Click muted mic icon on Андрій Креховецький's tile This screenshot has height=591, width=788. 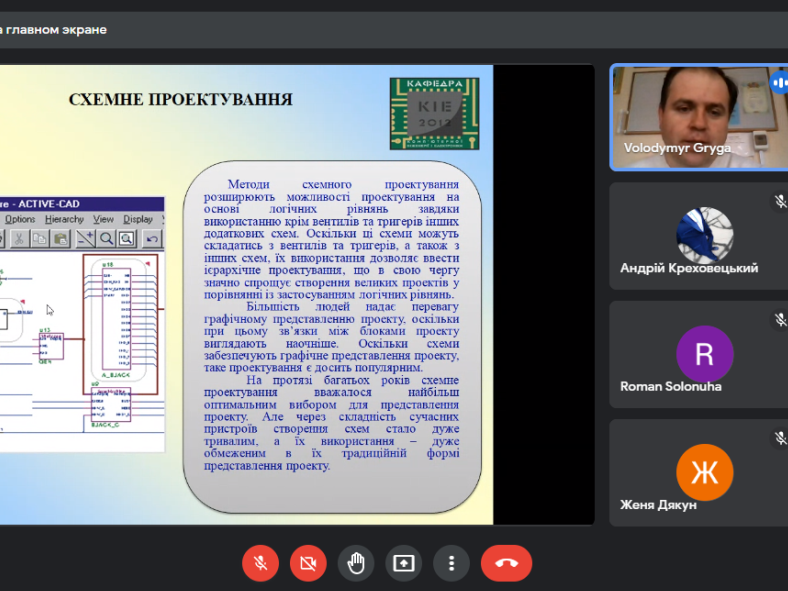tap(780, 202)
